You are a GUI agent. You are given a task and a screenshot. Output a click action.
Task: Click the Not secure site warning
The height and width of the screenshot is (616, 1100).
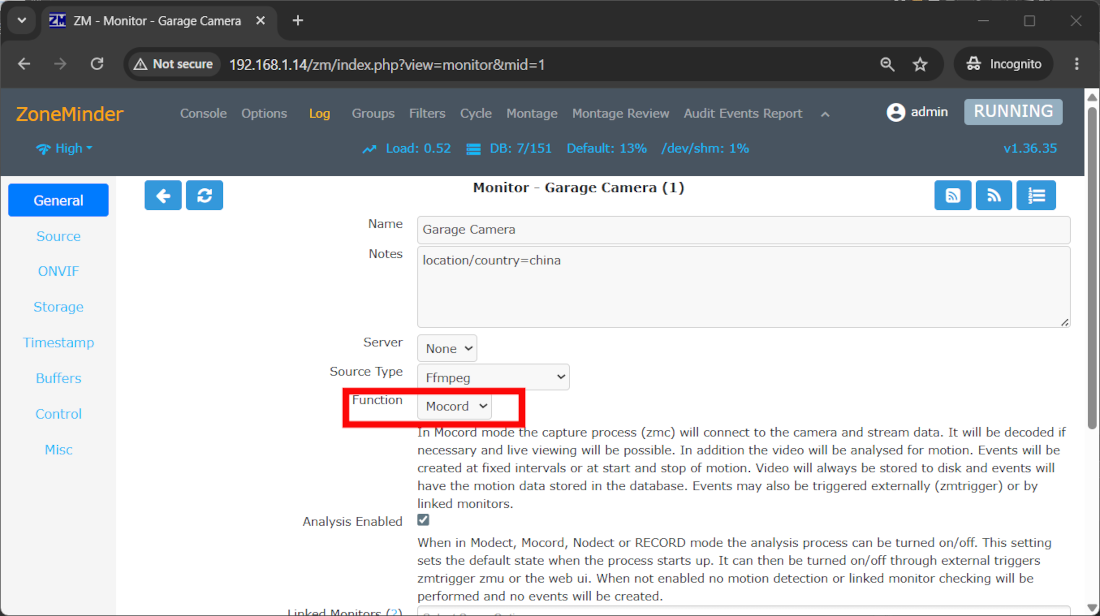point(173,64)
